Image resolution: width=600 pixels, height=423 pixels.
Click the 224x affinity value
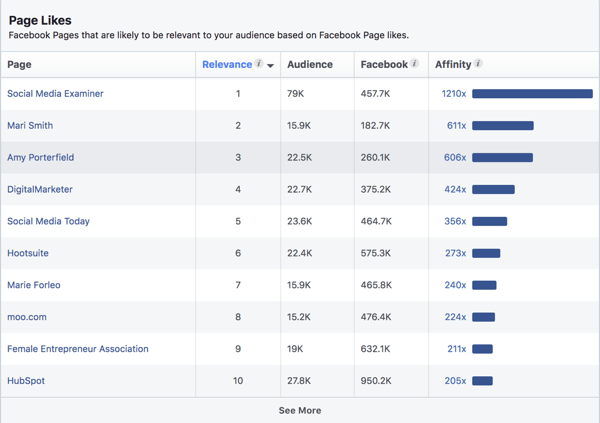[x=455, y=317]
